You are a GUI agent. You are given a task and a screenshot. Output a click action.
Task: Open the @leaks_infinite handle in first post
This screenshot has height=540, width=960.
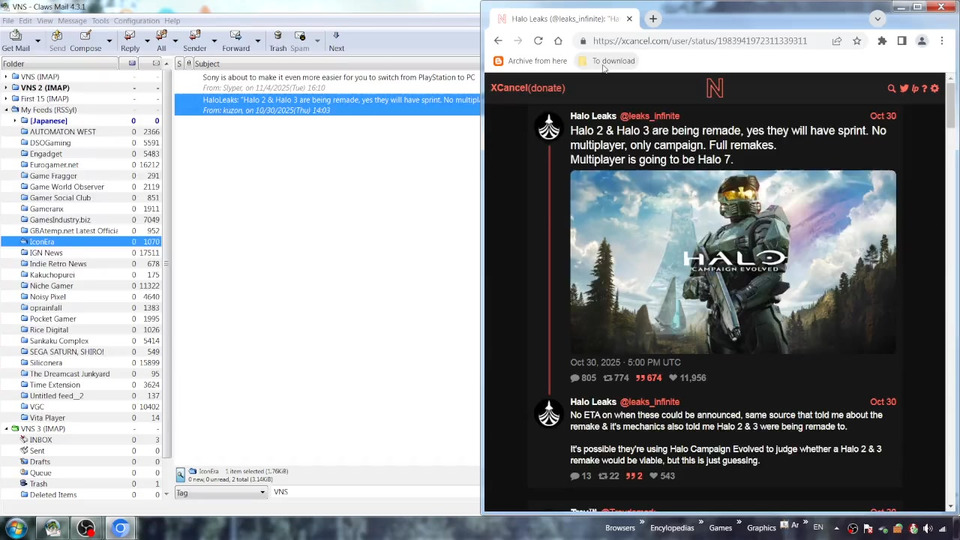coord(650,116)
